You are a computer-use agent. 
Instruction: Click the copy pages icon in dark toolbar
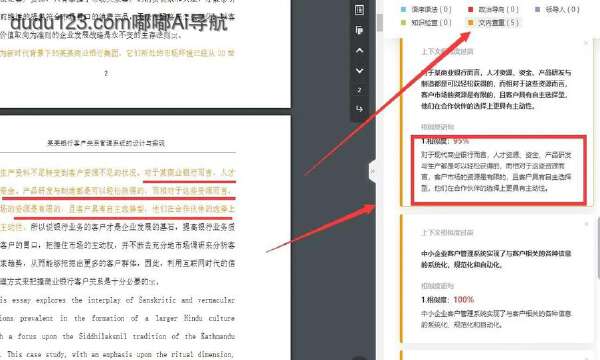point(359,30)
